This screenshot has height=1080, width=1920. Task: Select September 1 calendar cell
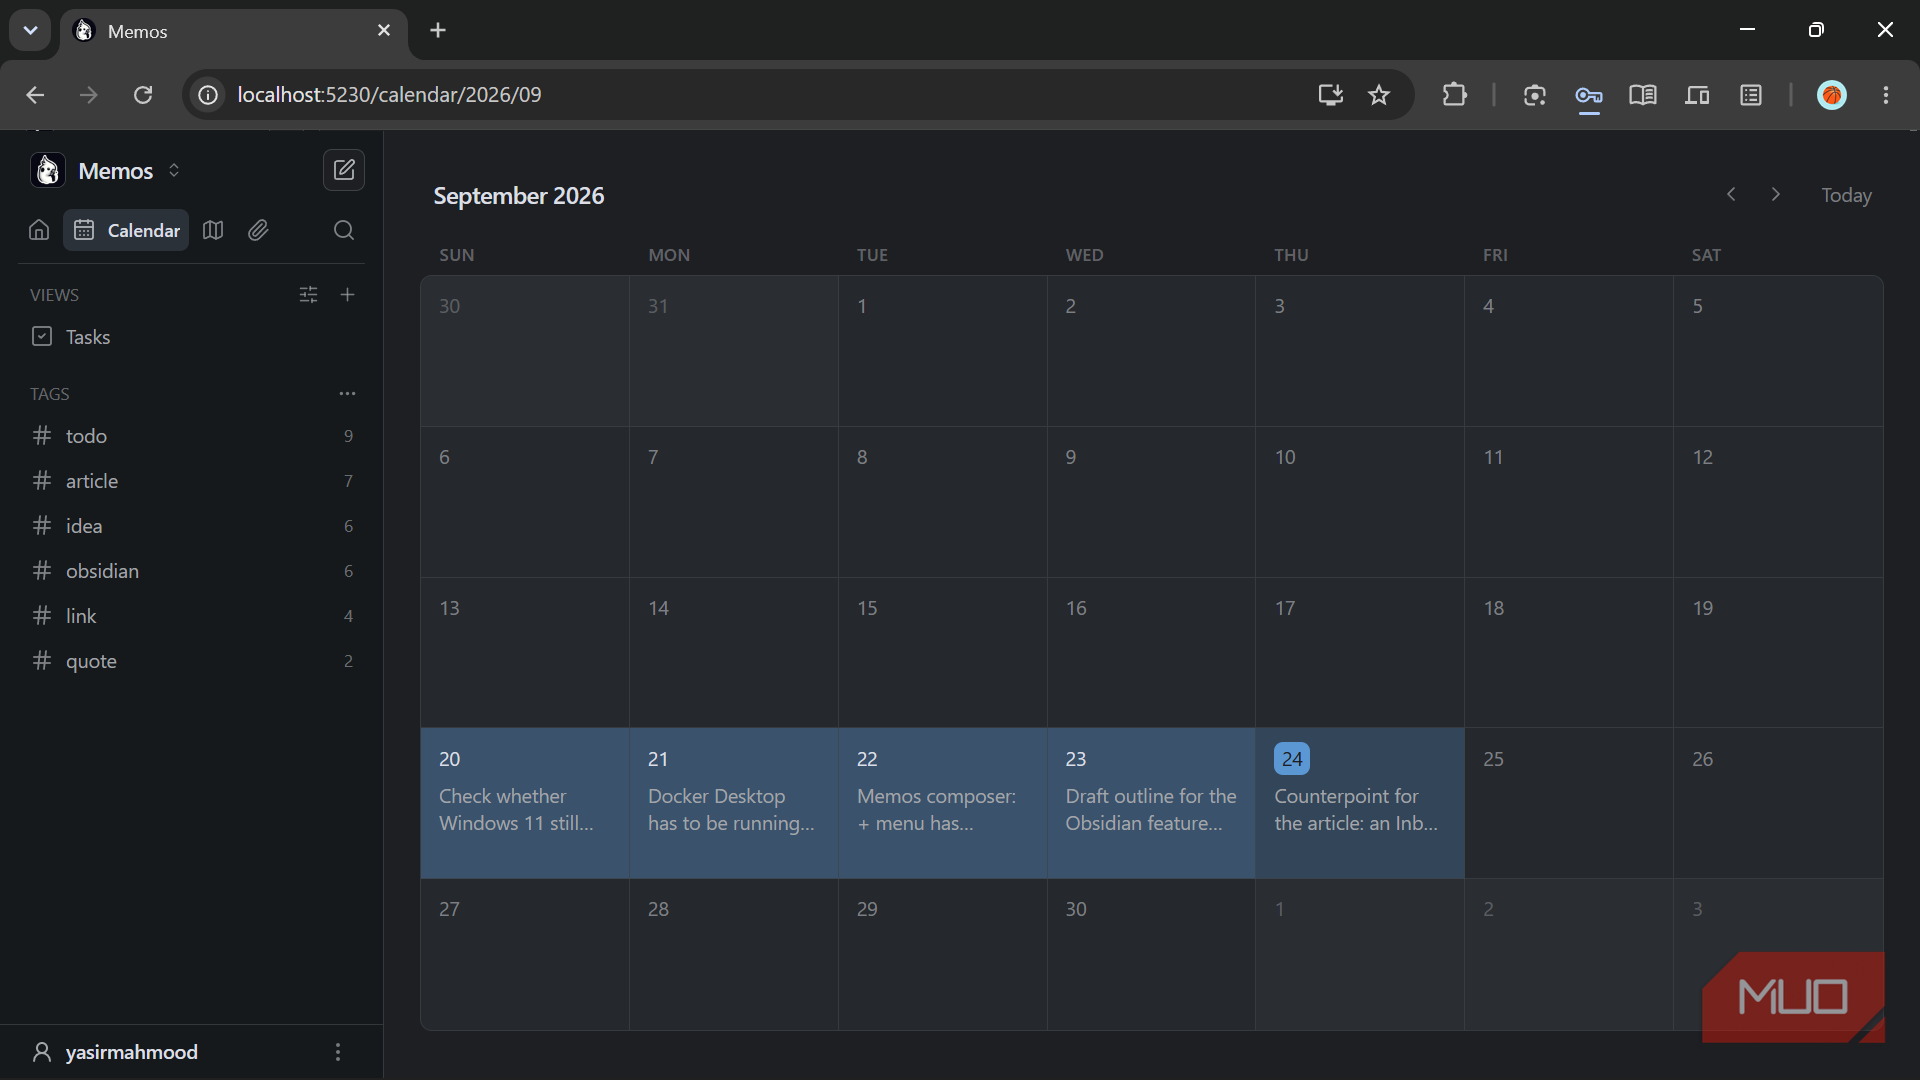tap(943, 351)
